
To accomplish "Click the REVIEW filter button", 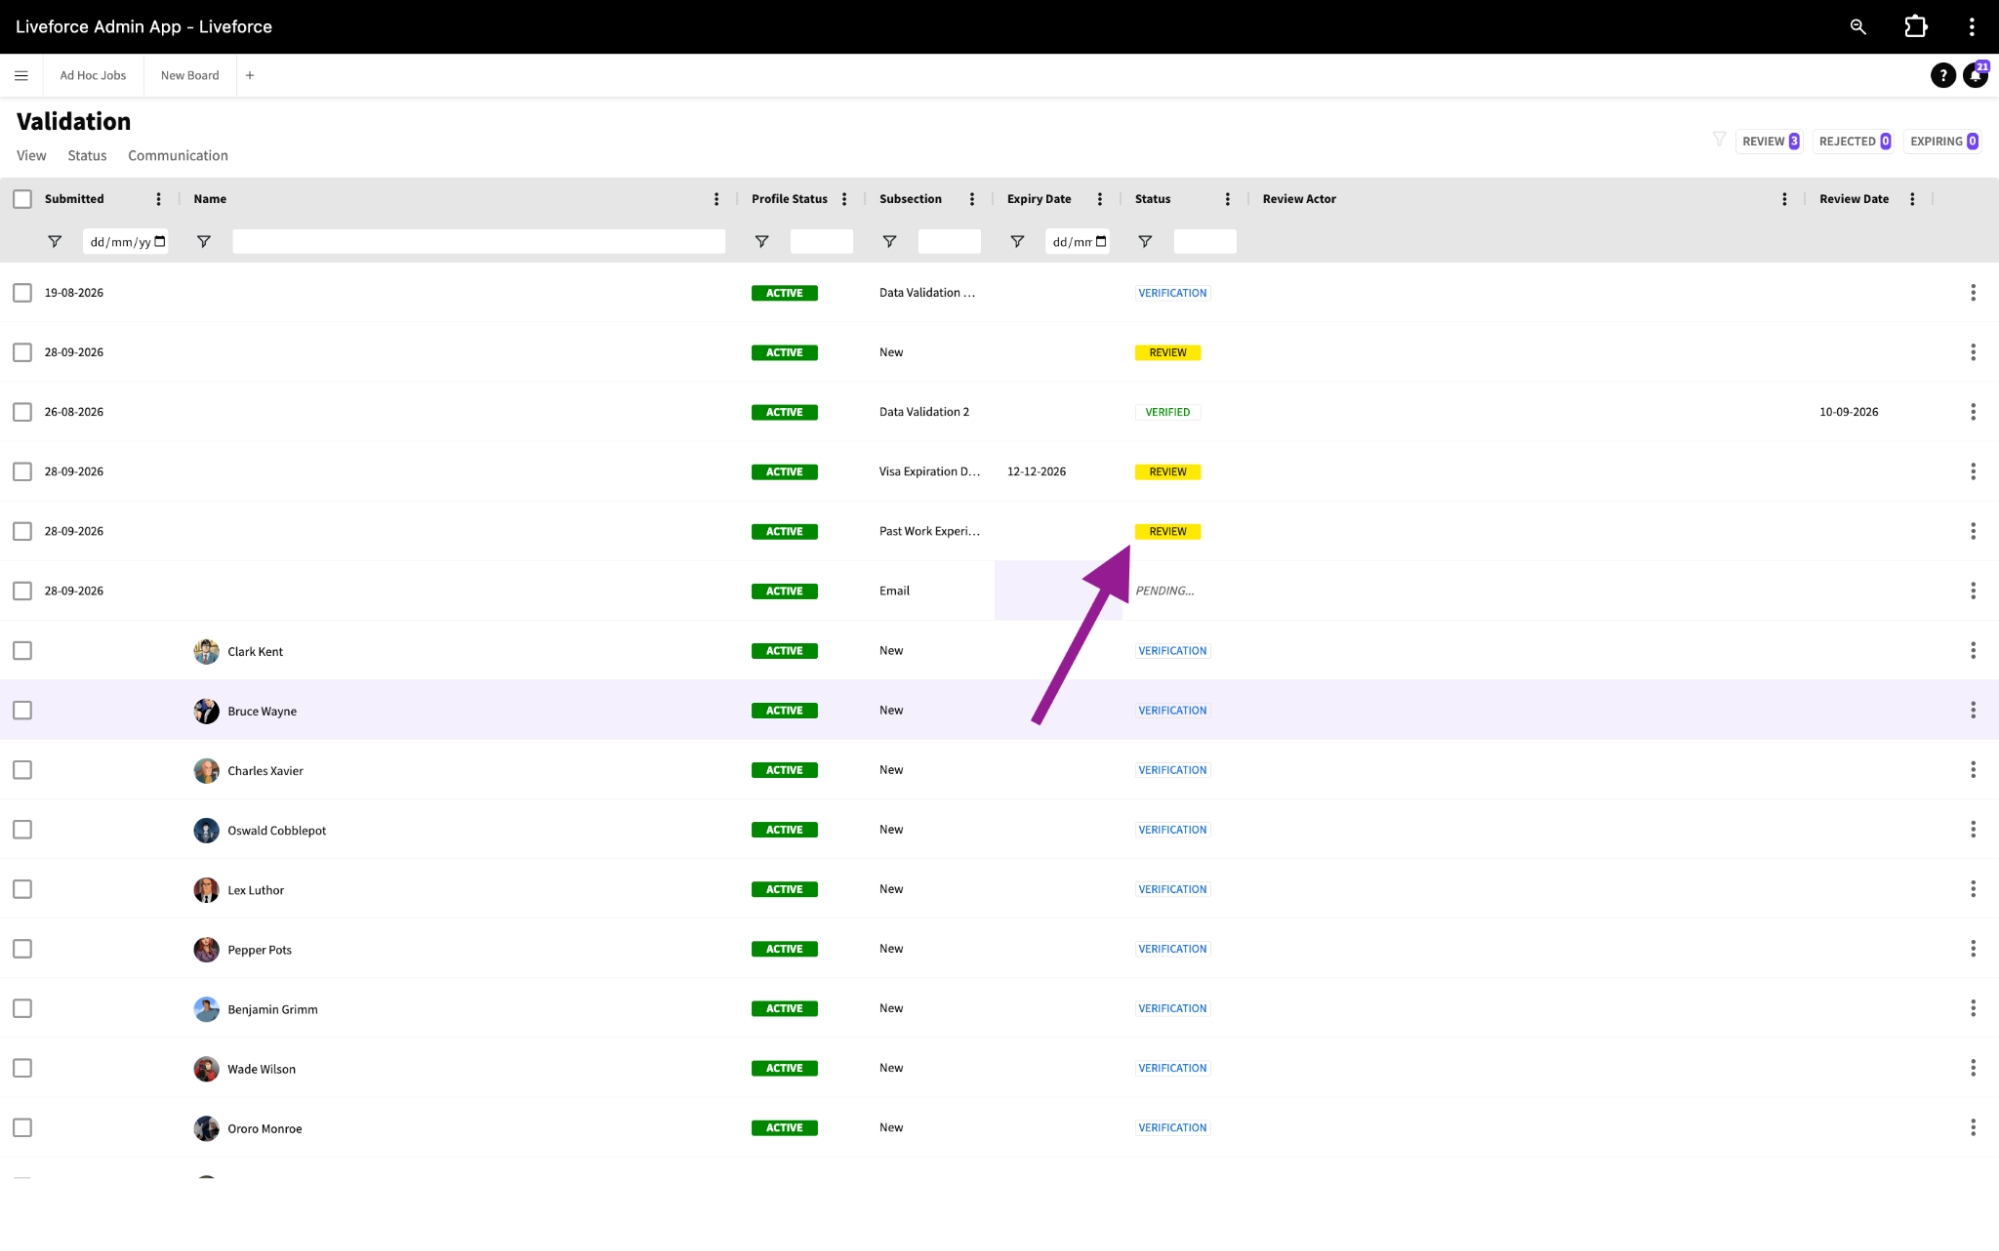I will pyautogui.click(x=1770, y=141).
